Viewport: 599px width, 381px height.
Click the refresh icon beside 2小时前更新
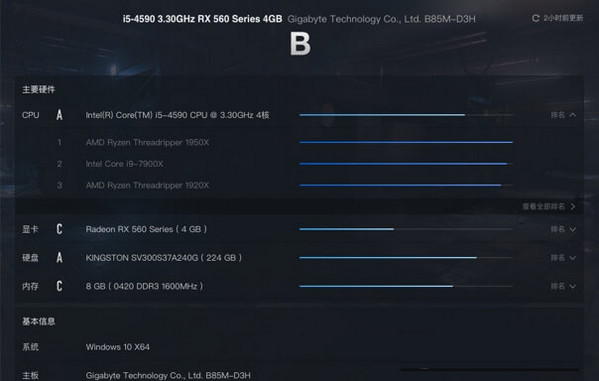(536, 18)
